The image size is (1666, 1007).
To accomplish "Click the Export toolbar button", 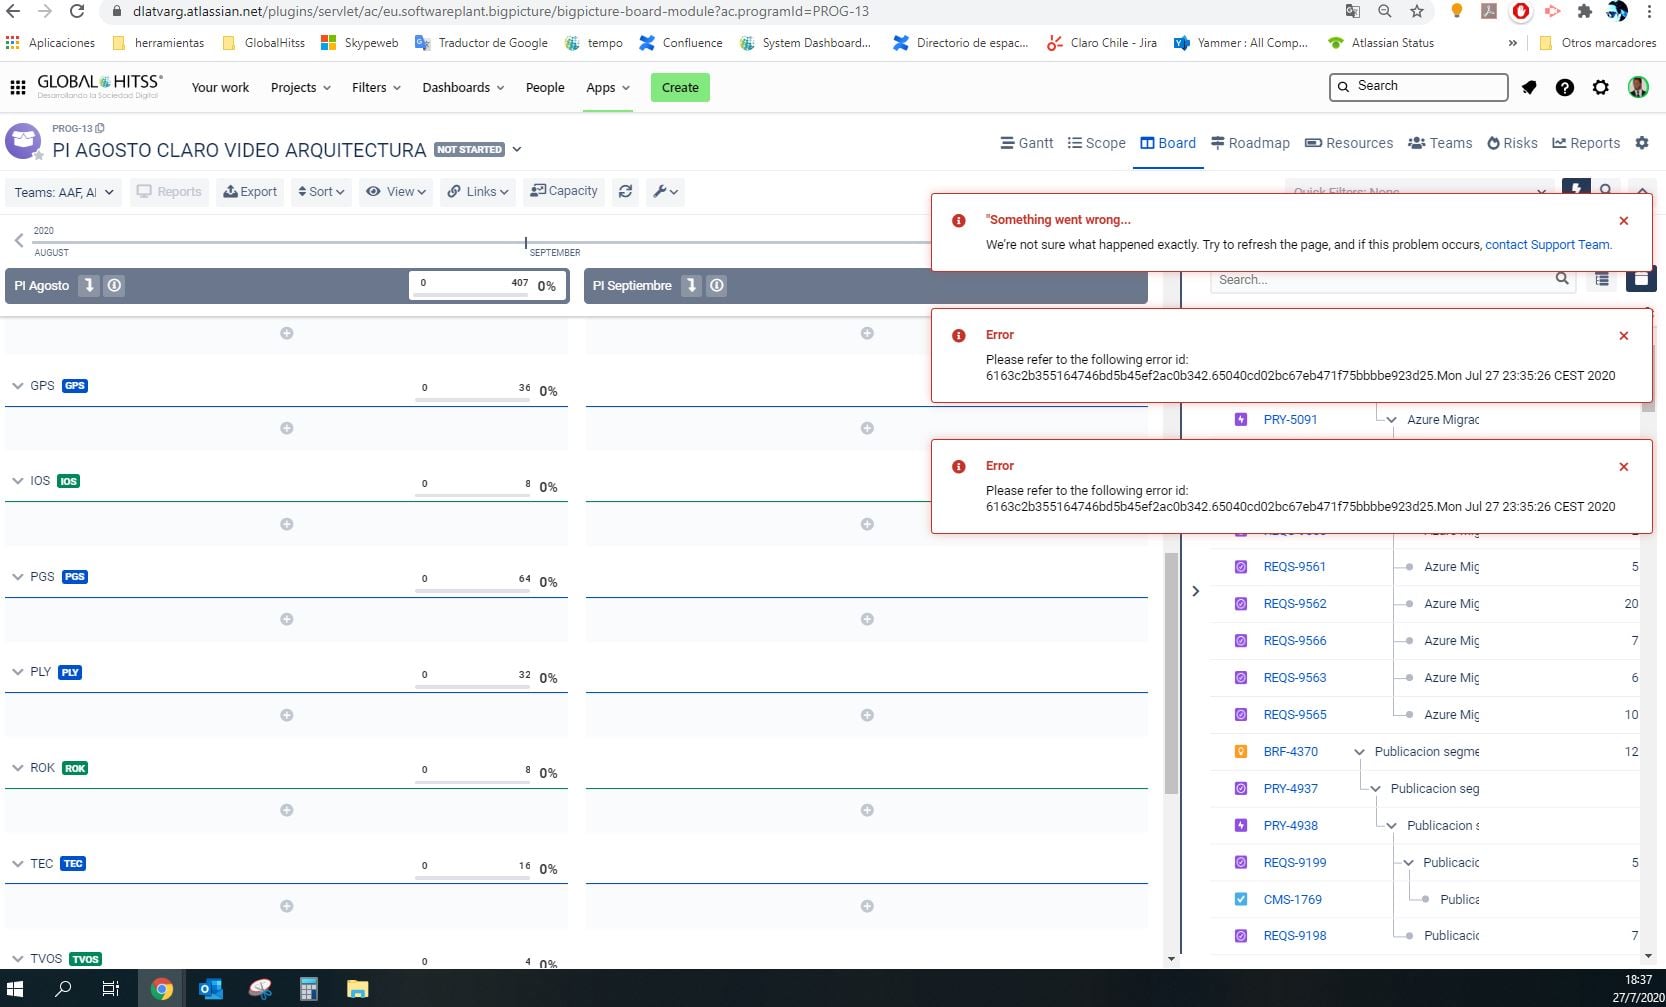I will [250, 191].
